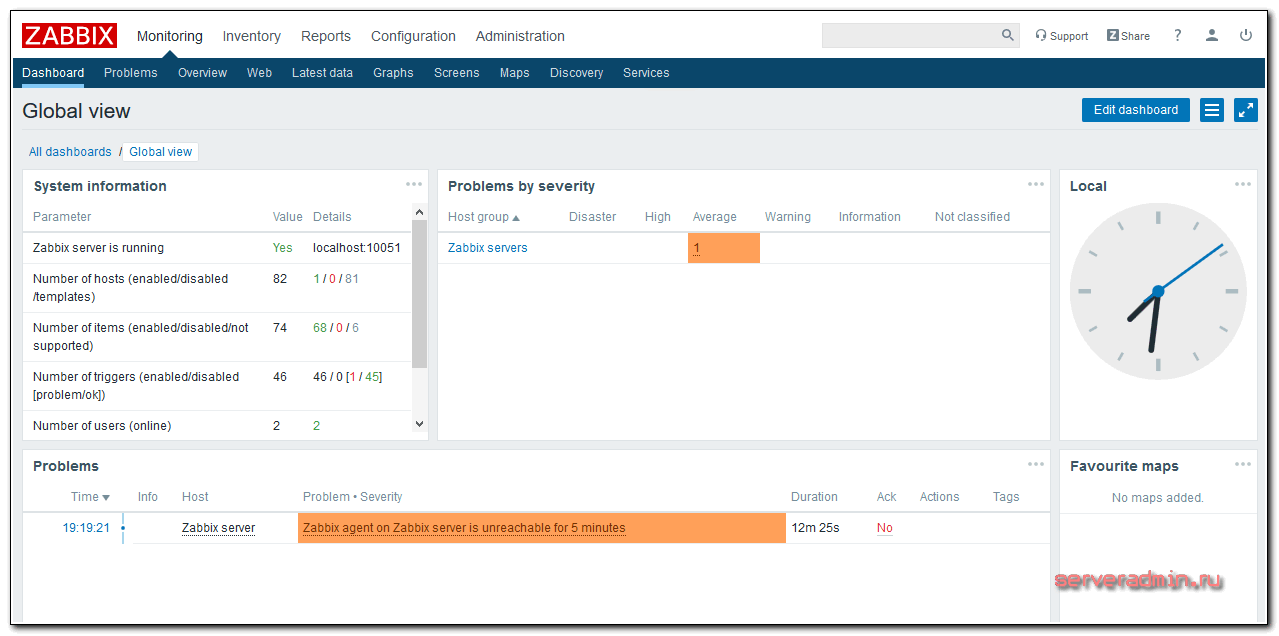Switch to the Latest data tab

click(322, 73)
